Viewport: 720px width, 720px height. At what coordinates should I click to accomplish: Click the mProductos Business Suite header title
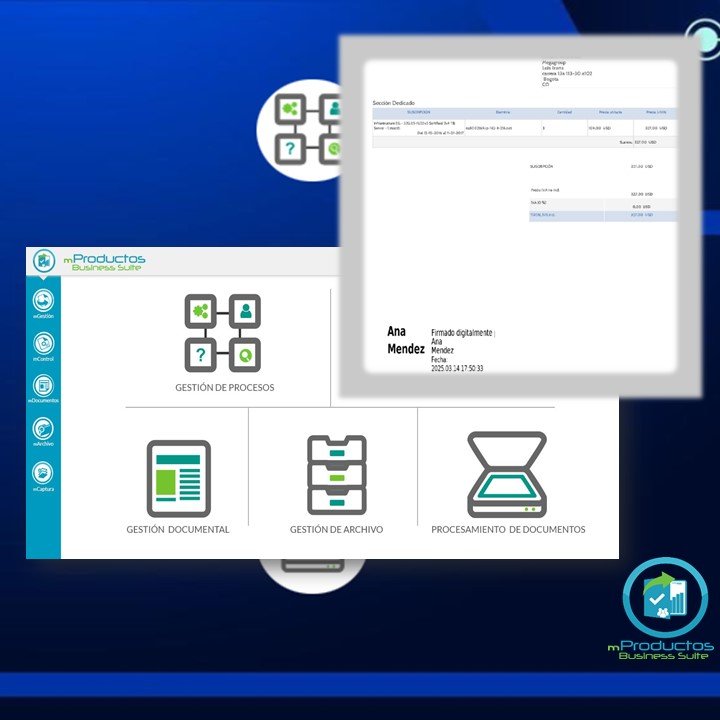pos(103,262)
